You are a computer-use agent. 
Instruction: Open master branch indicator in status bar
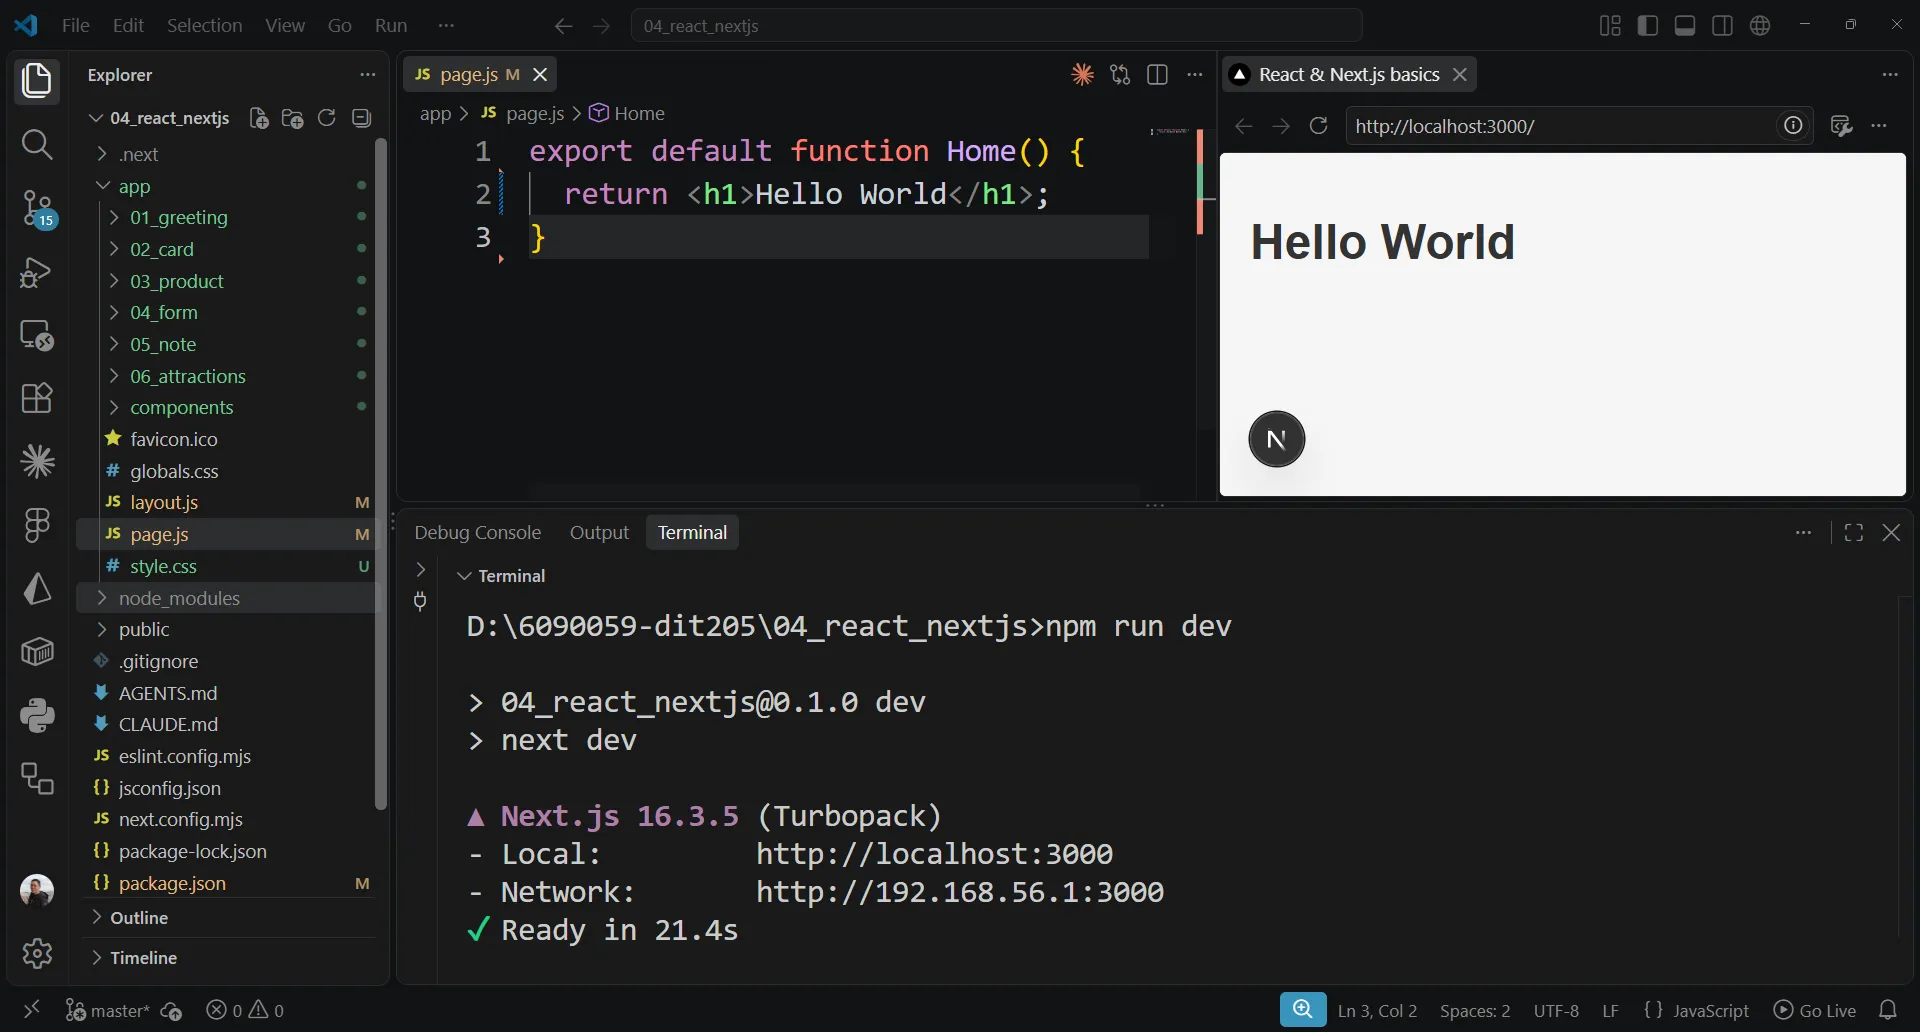point(107,1010)
